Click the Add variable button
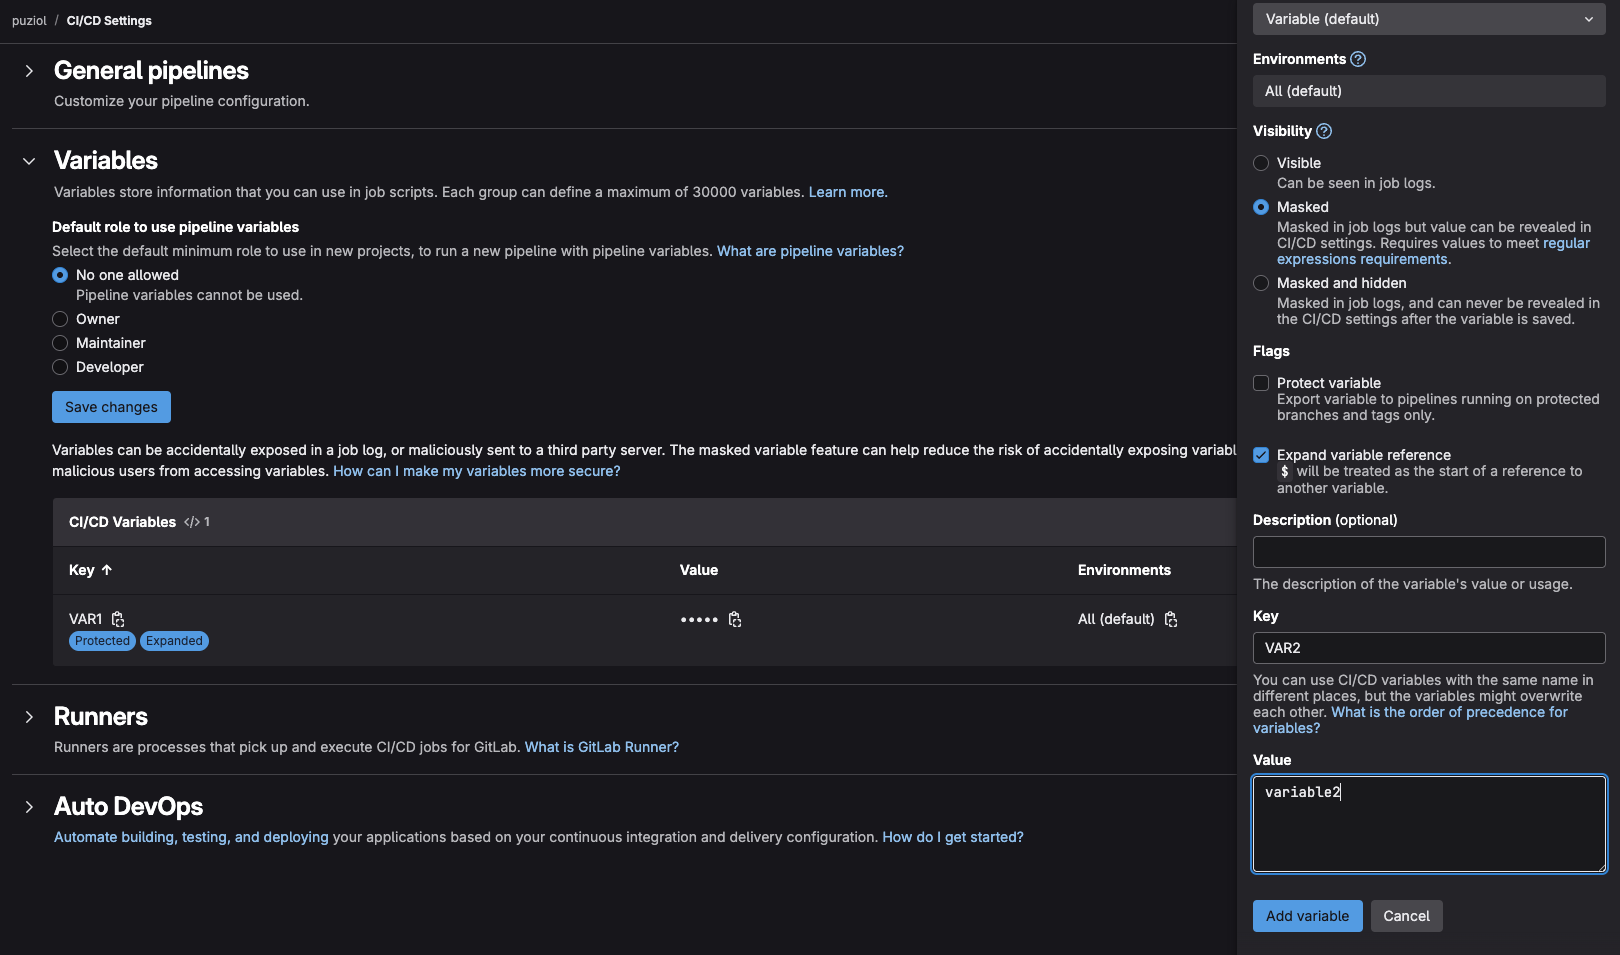 [x=1306, y=916]
